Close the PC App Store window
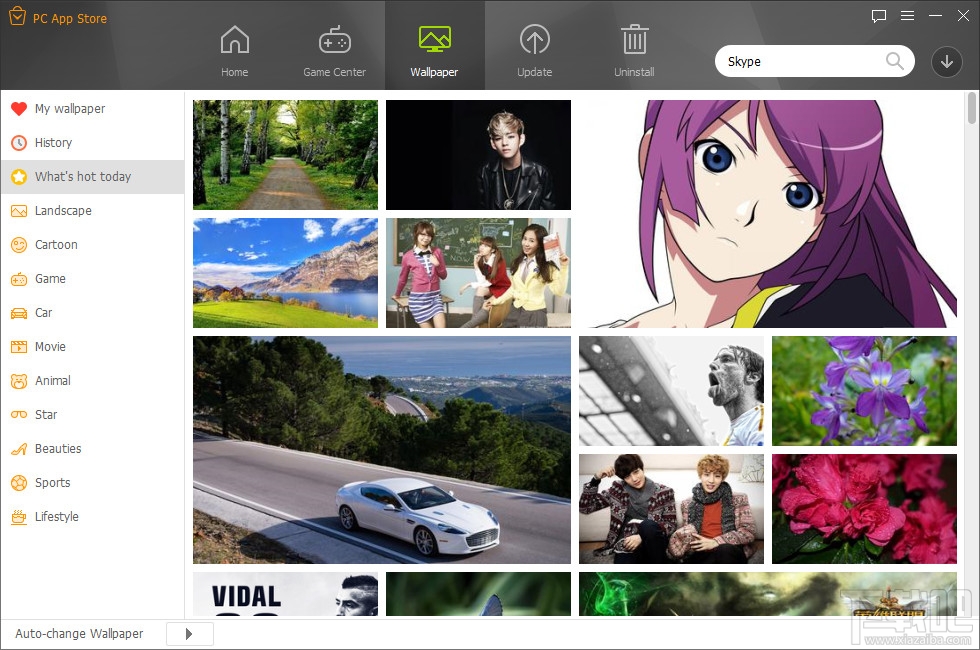Viewport: 980px width, 650px height. 963,16
